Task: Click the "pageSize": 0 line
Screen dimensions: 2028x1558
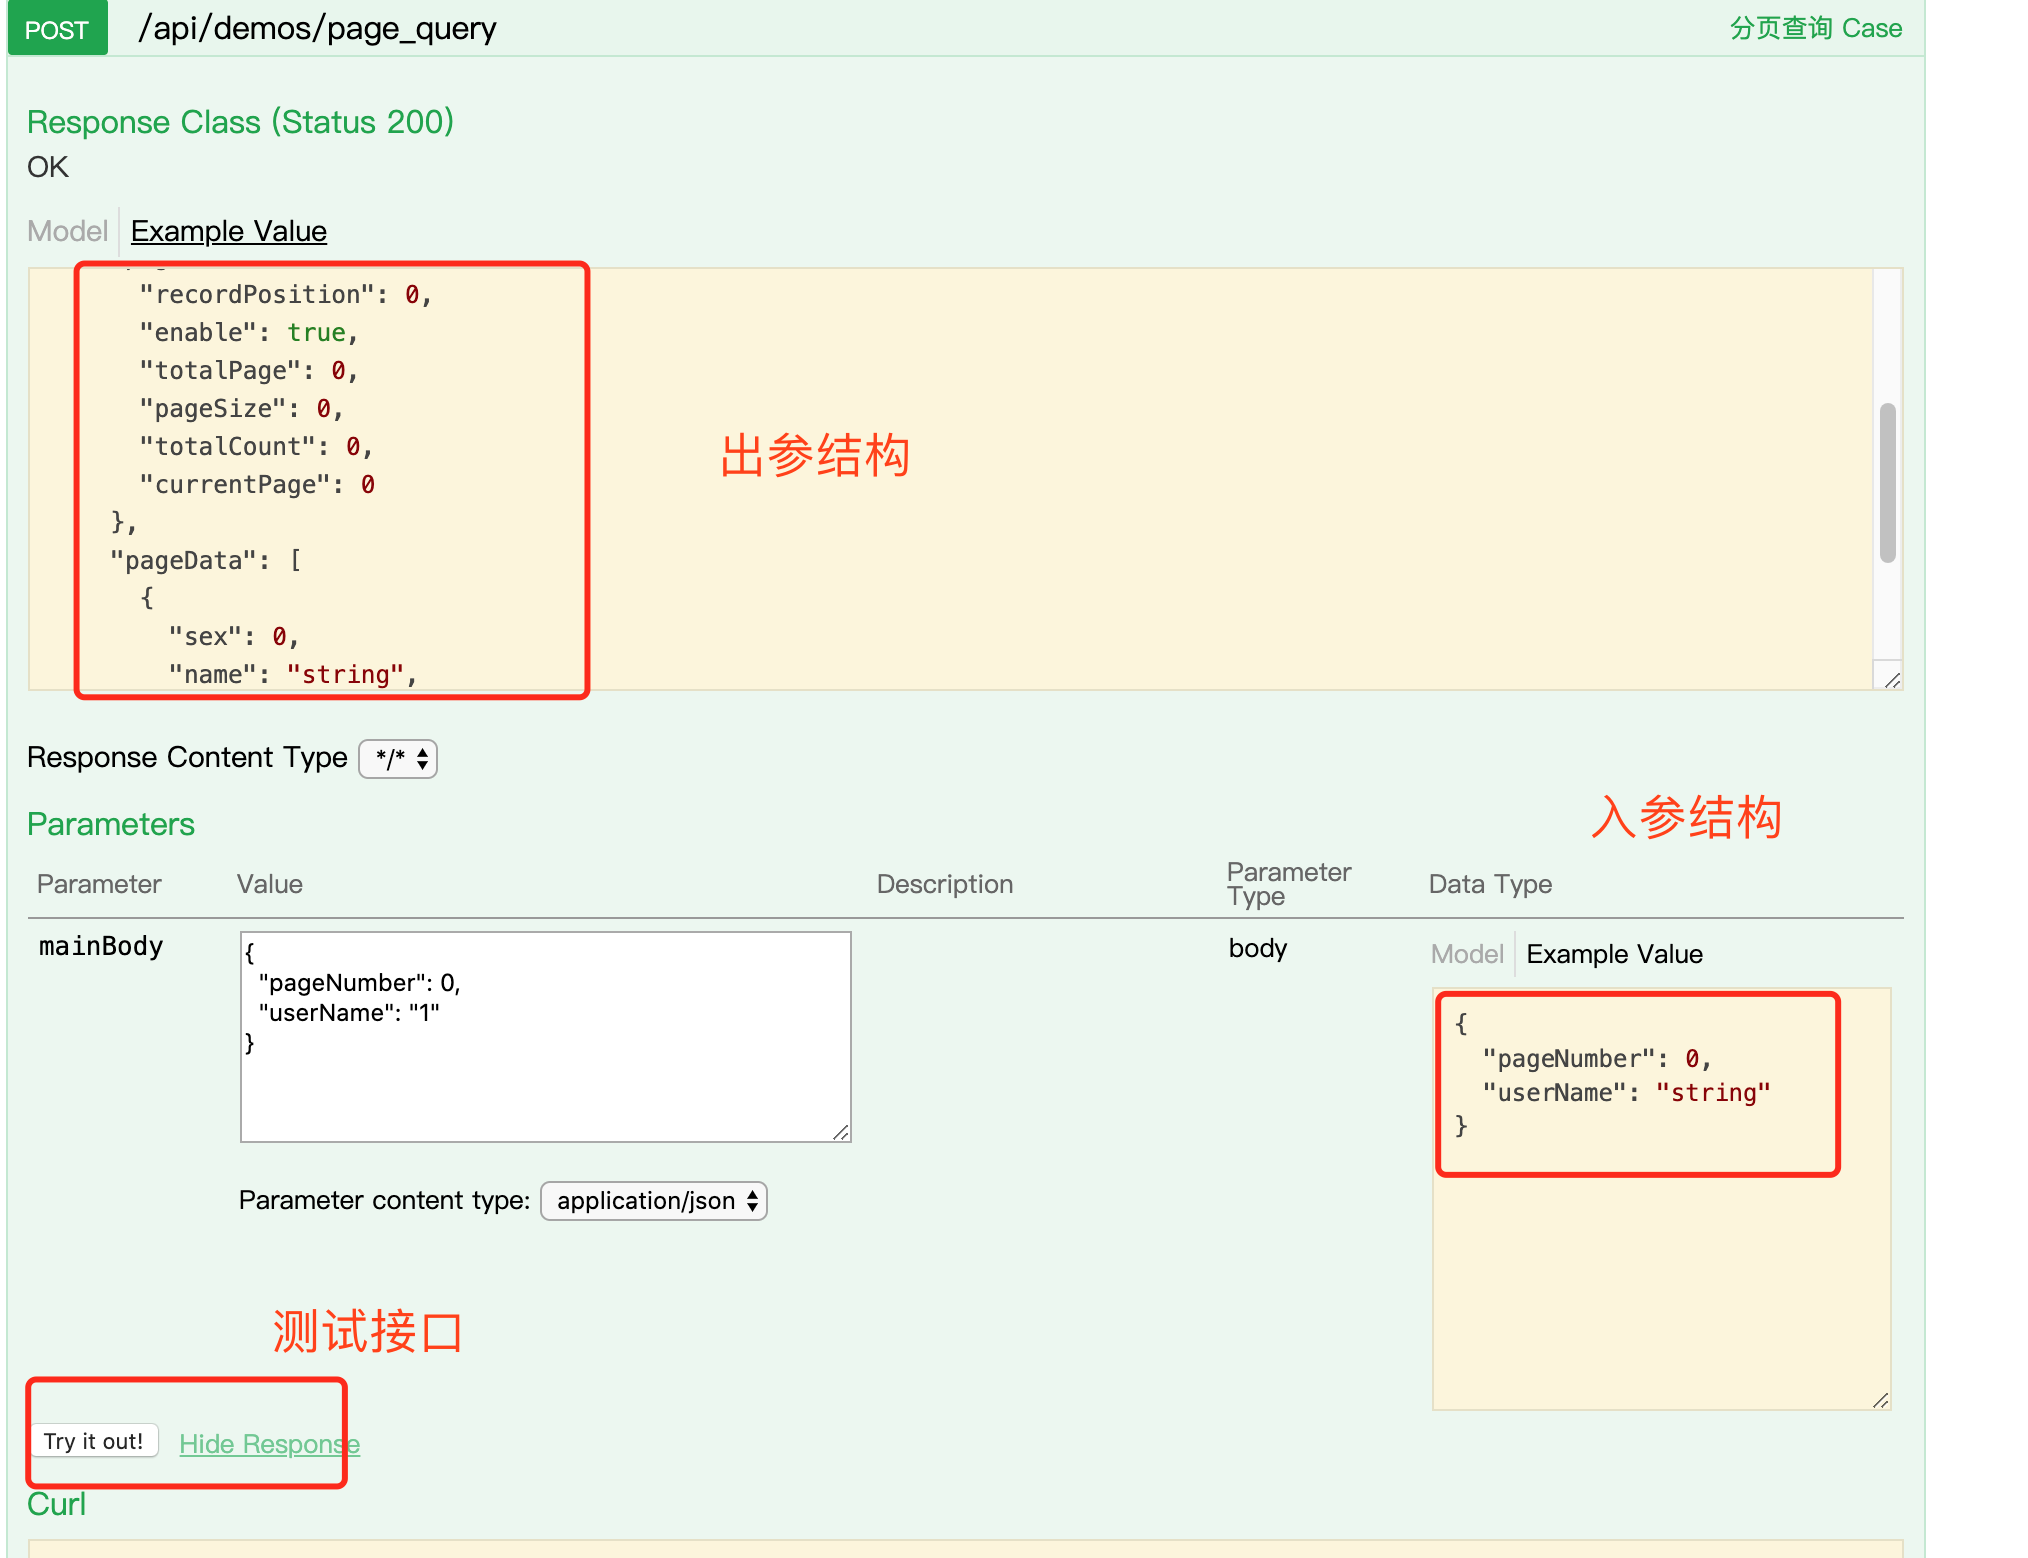Action: click(241, 408)
